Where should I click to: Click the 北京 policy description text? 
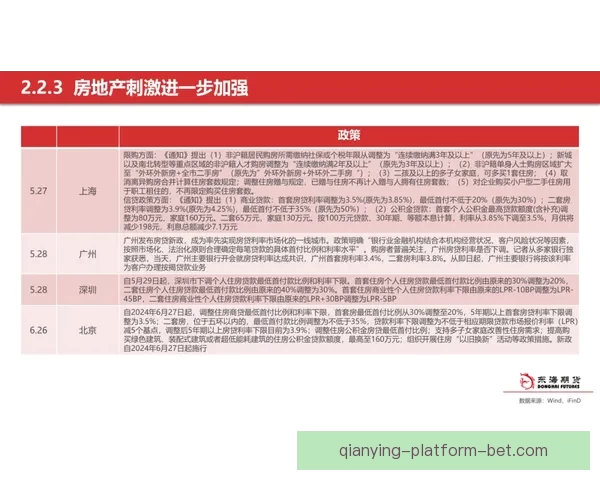(x=350, y=330)
